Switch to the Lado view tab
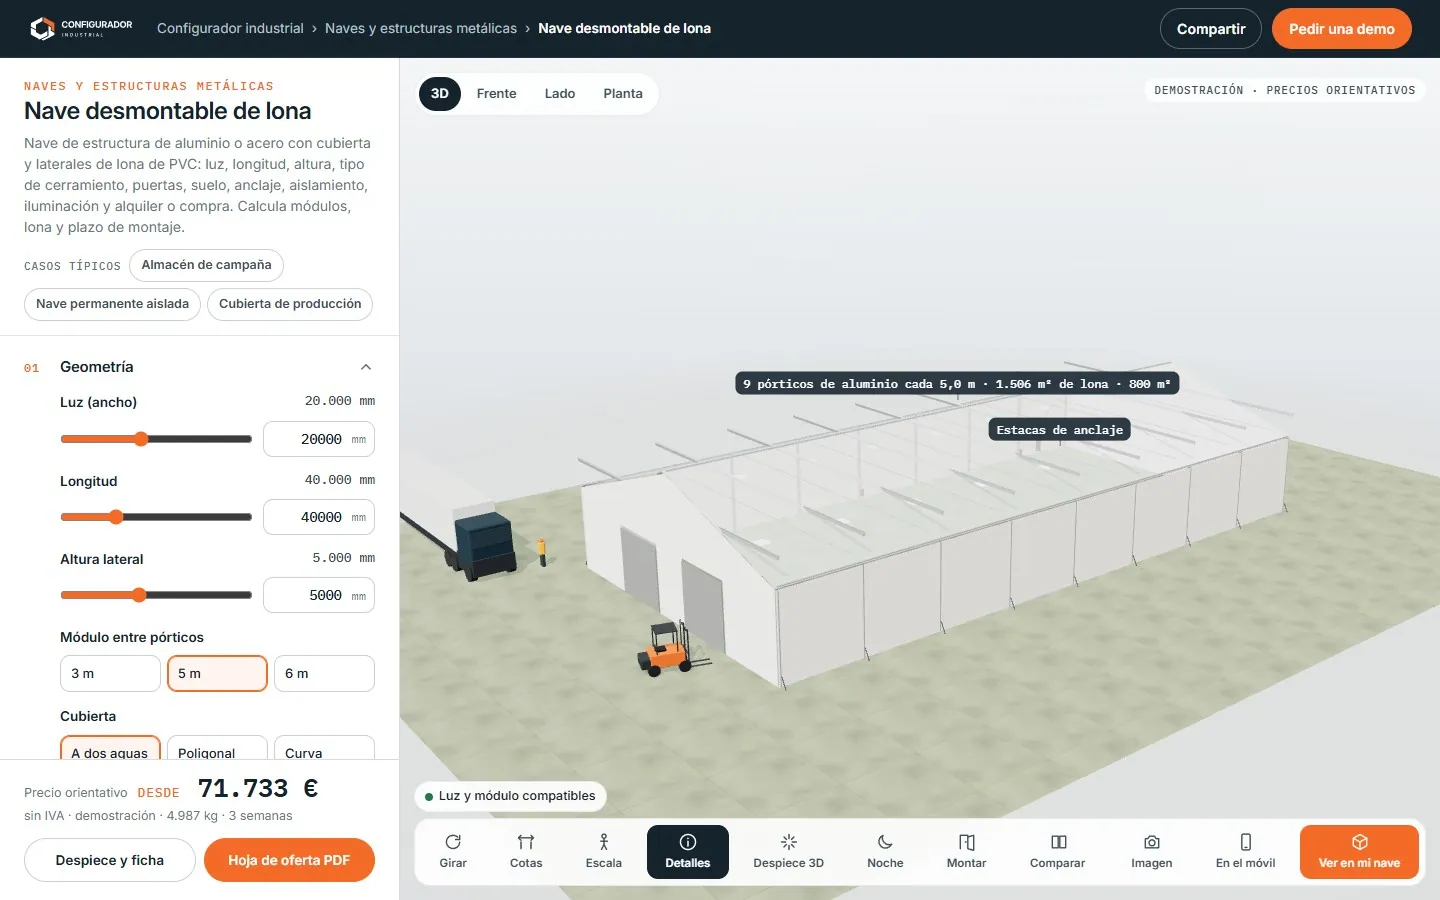1440x900 pixels. 560,93
